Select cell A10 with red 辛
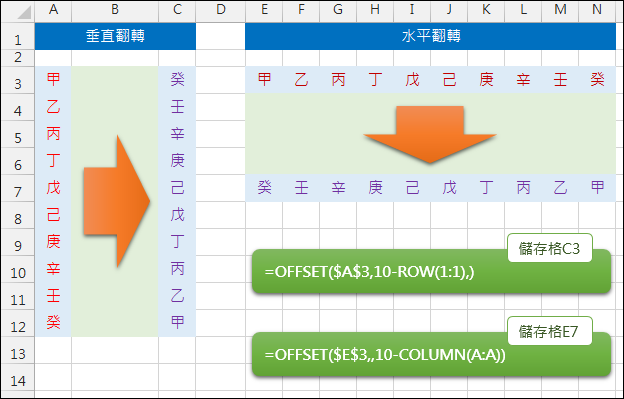This screenshot has height=399, width=624. click(x=53, y=269)
